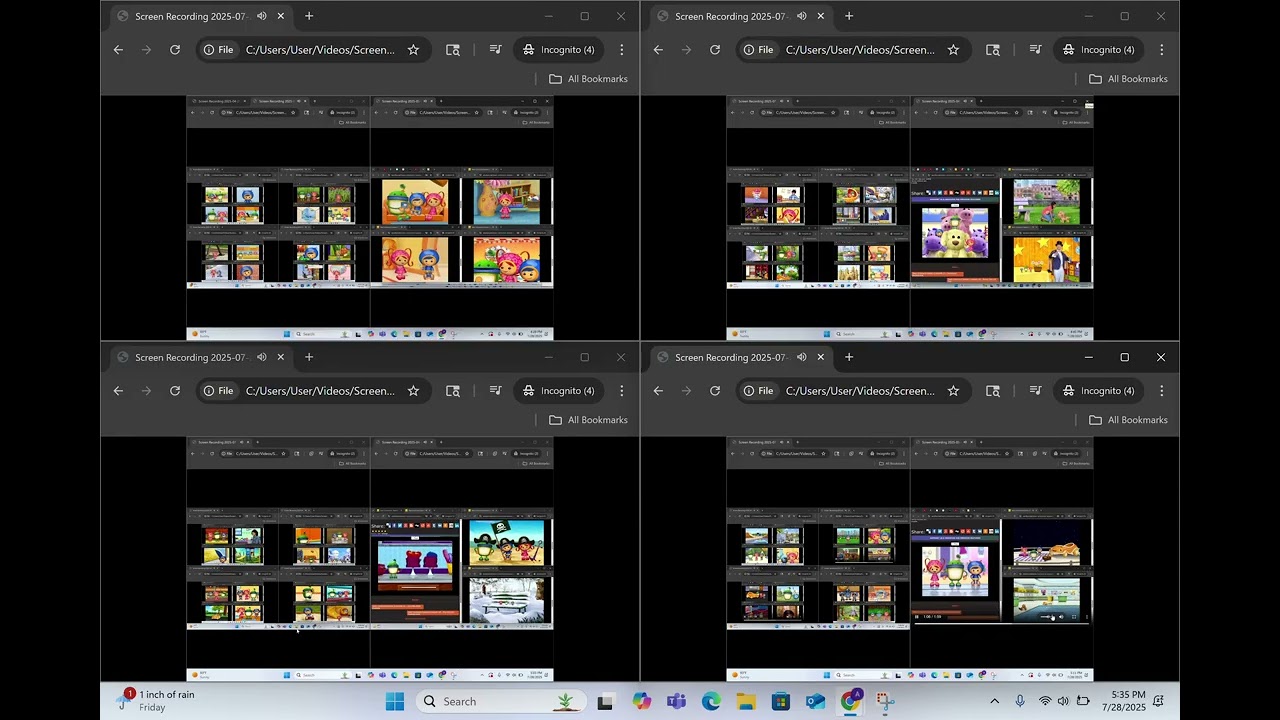The height and width of the screenshot is (720, 1280).
Task: Click the taskbar Search box
Action: click(501, 701)
